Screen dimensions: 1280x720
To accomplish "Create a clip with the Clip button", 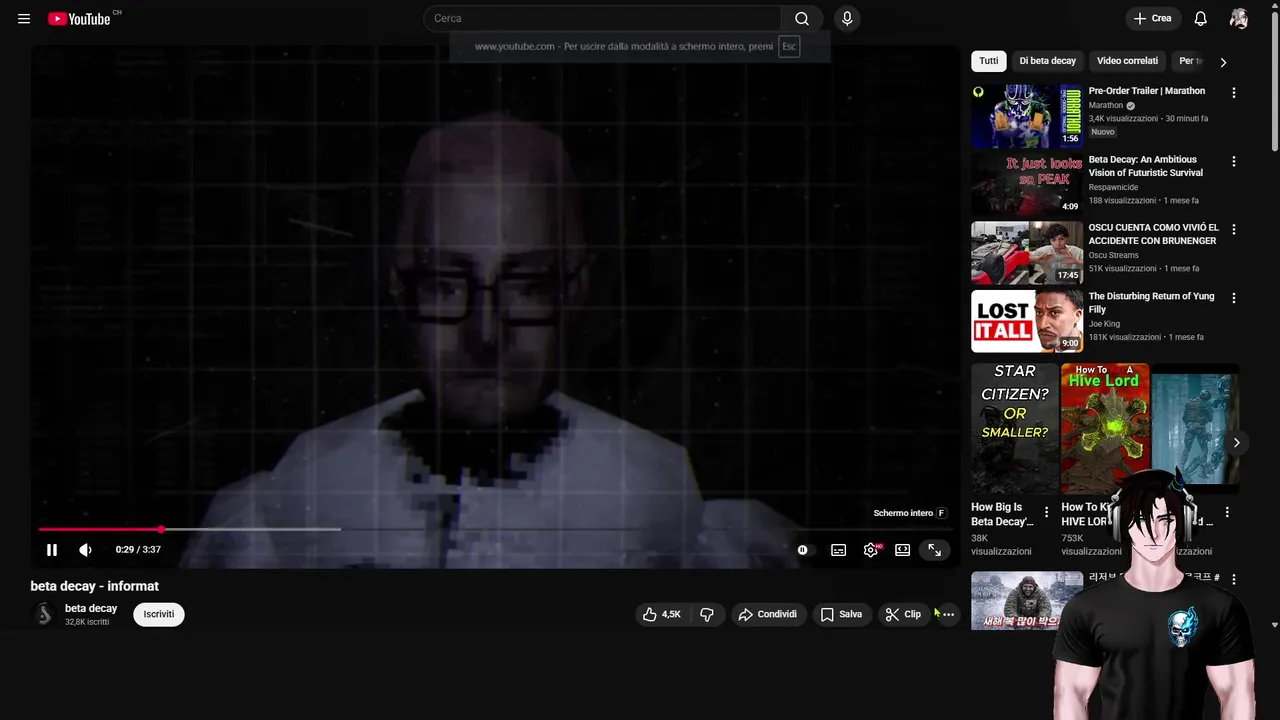I will coord(903,614).
